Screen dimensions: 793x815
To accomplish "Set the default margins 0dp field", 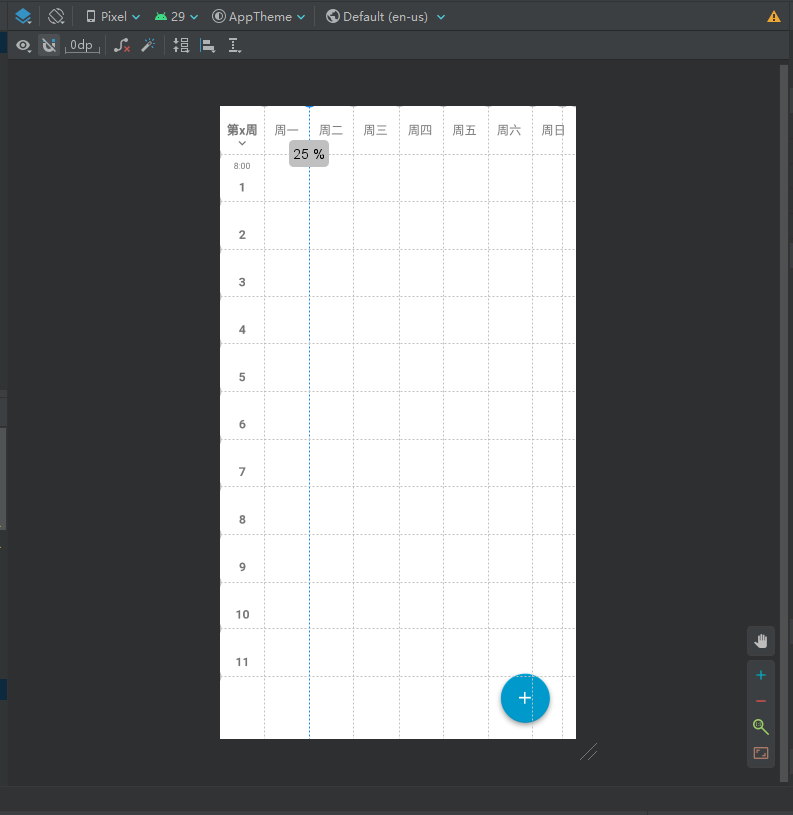I will 82,46.
